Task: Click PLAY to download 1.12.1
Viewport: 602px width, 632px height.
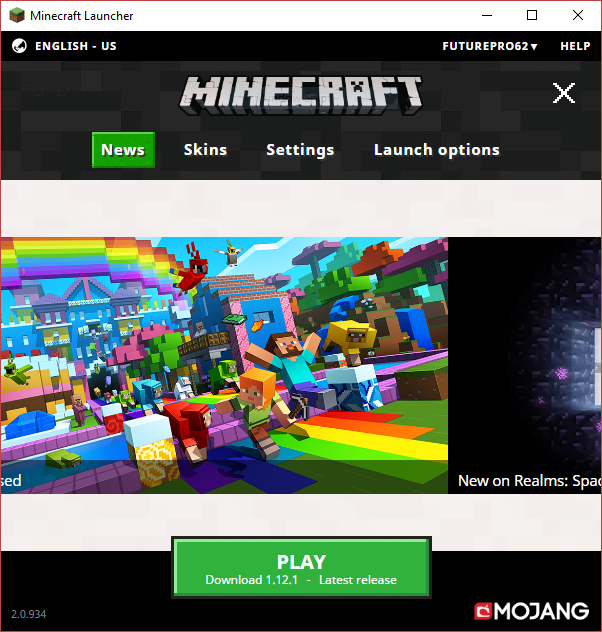Action: click(x=301, y=568)
